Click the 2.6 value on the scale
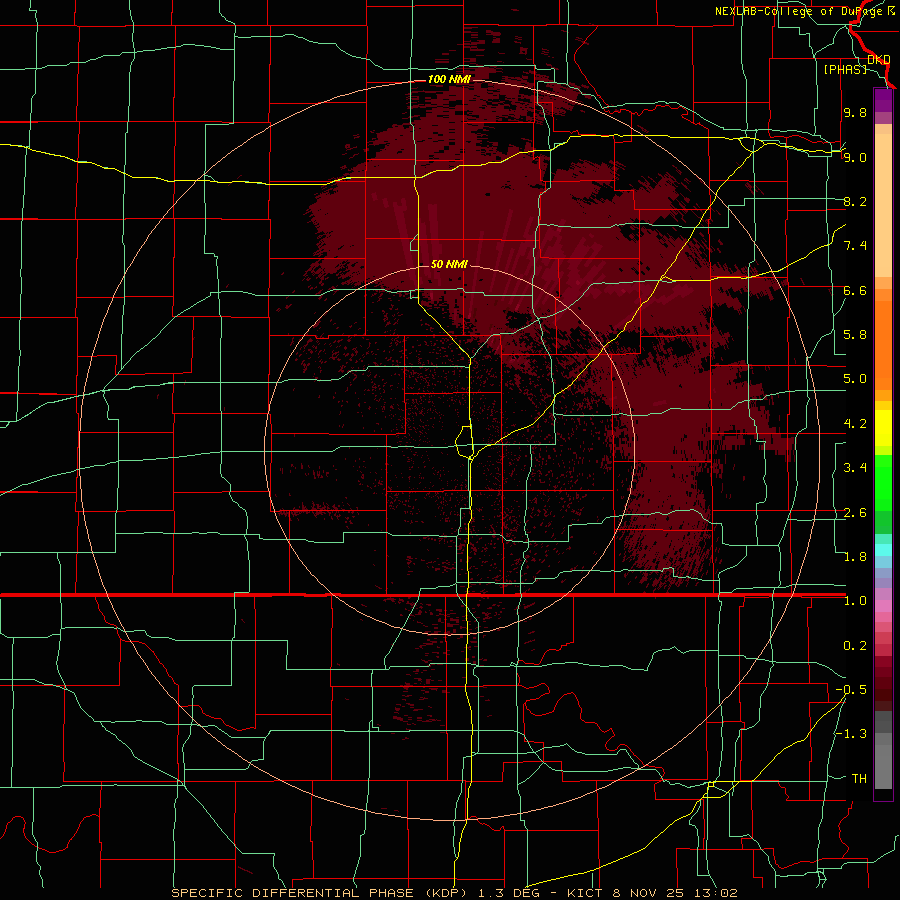This screenshot has width=900, height=900. [855, 513]
